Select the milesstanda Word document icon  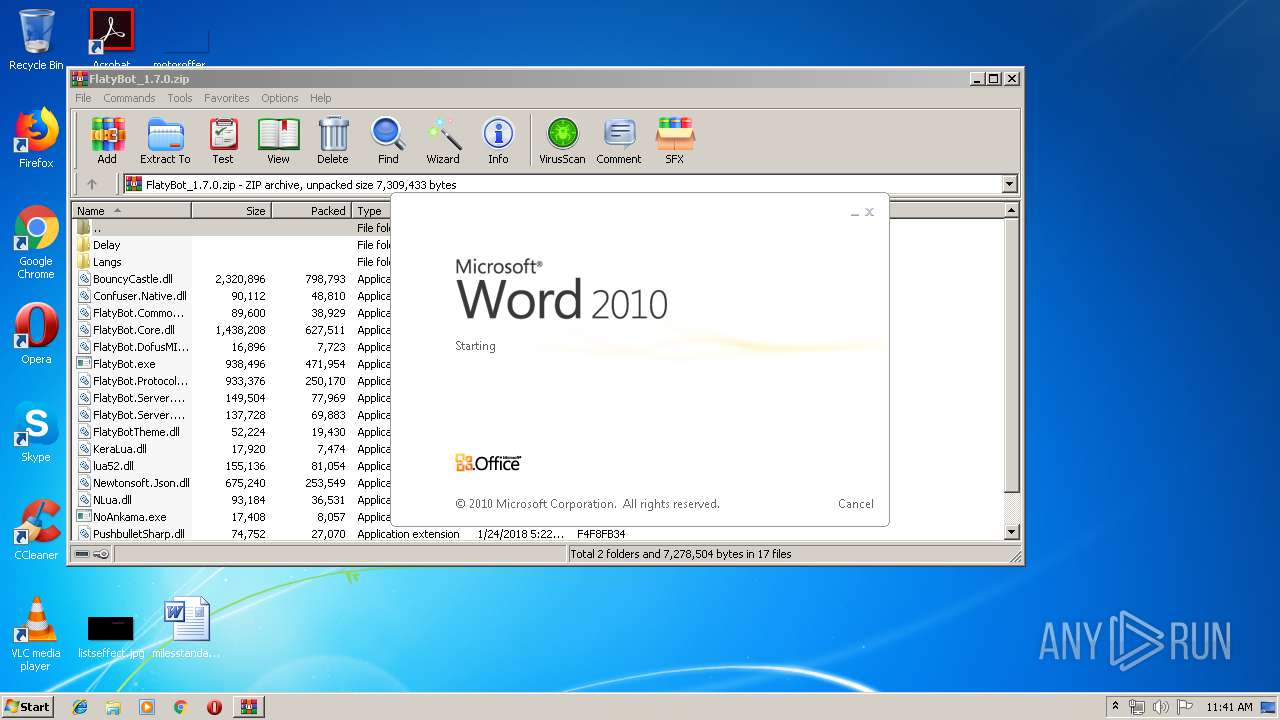coord(186,627)
